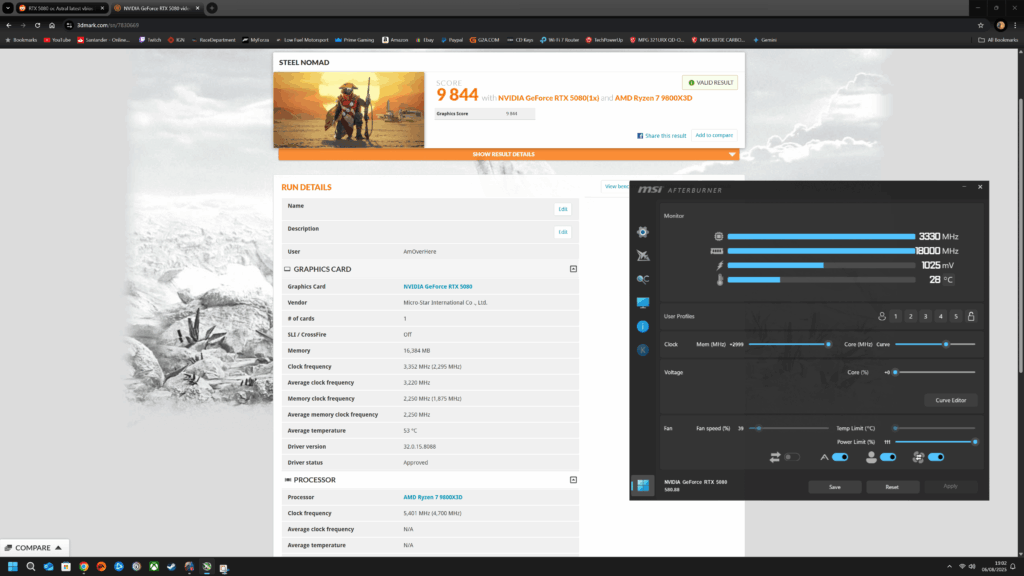Viewport: 1024px width, 576px height.
Task: Open Xbox app from the taskbar
Action: coord(154,567)
